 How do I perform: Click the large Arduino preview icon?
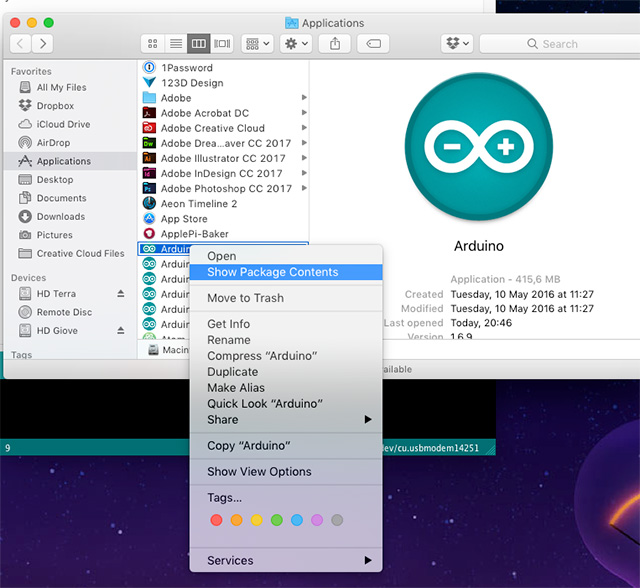click(x=478, y=148)
